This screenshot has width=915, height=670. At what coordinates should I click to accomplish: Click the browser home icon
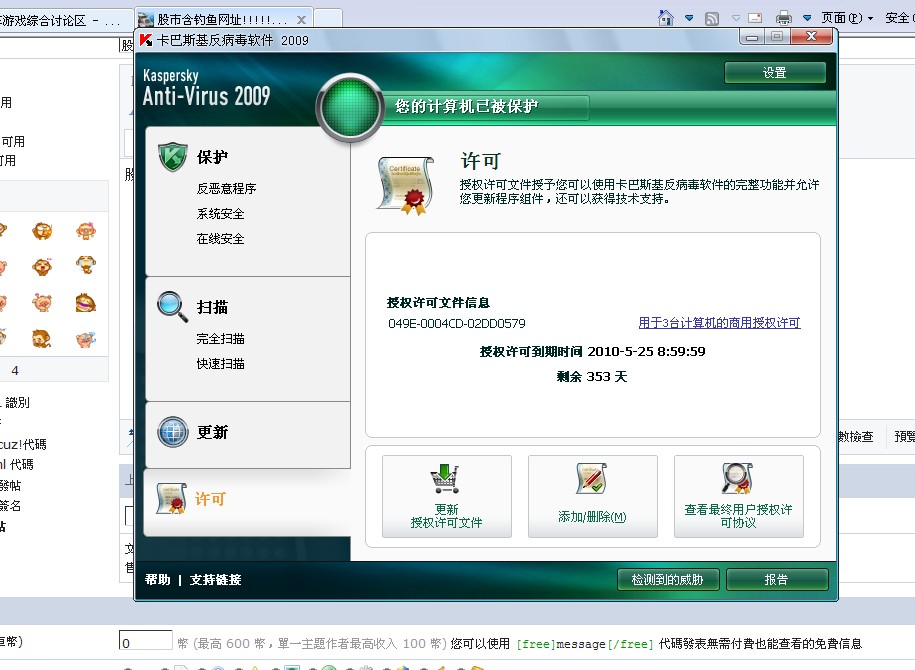pos(665,18)
